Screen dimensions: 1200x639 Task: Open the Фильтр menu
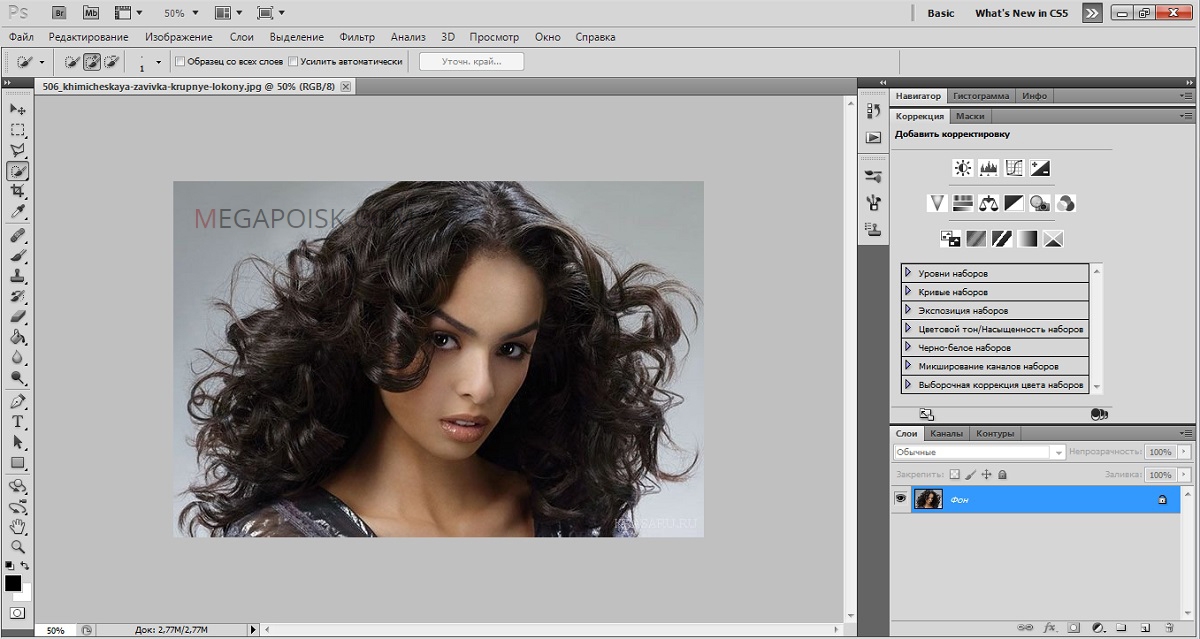357,37
